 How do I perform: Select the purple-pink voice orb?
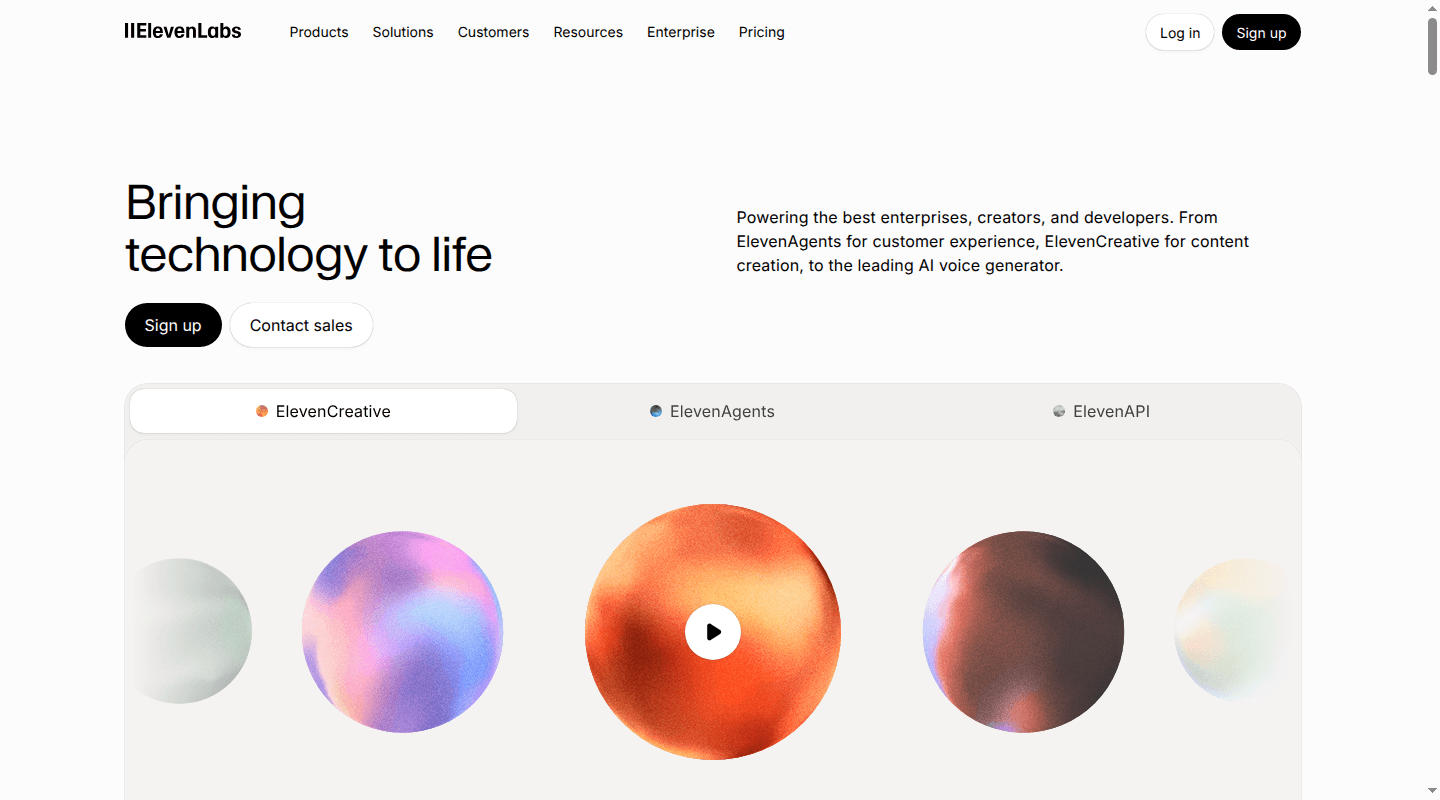pyautogui.click(x=402, y=632)
